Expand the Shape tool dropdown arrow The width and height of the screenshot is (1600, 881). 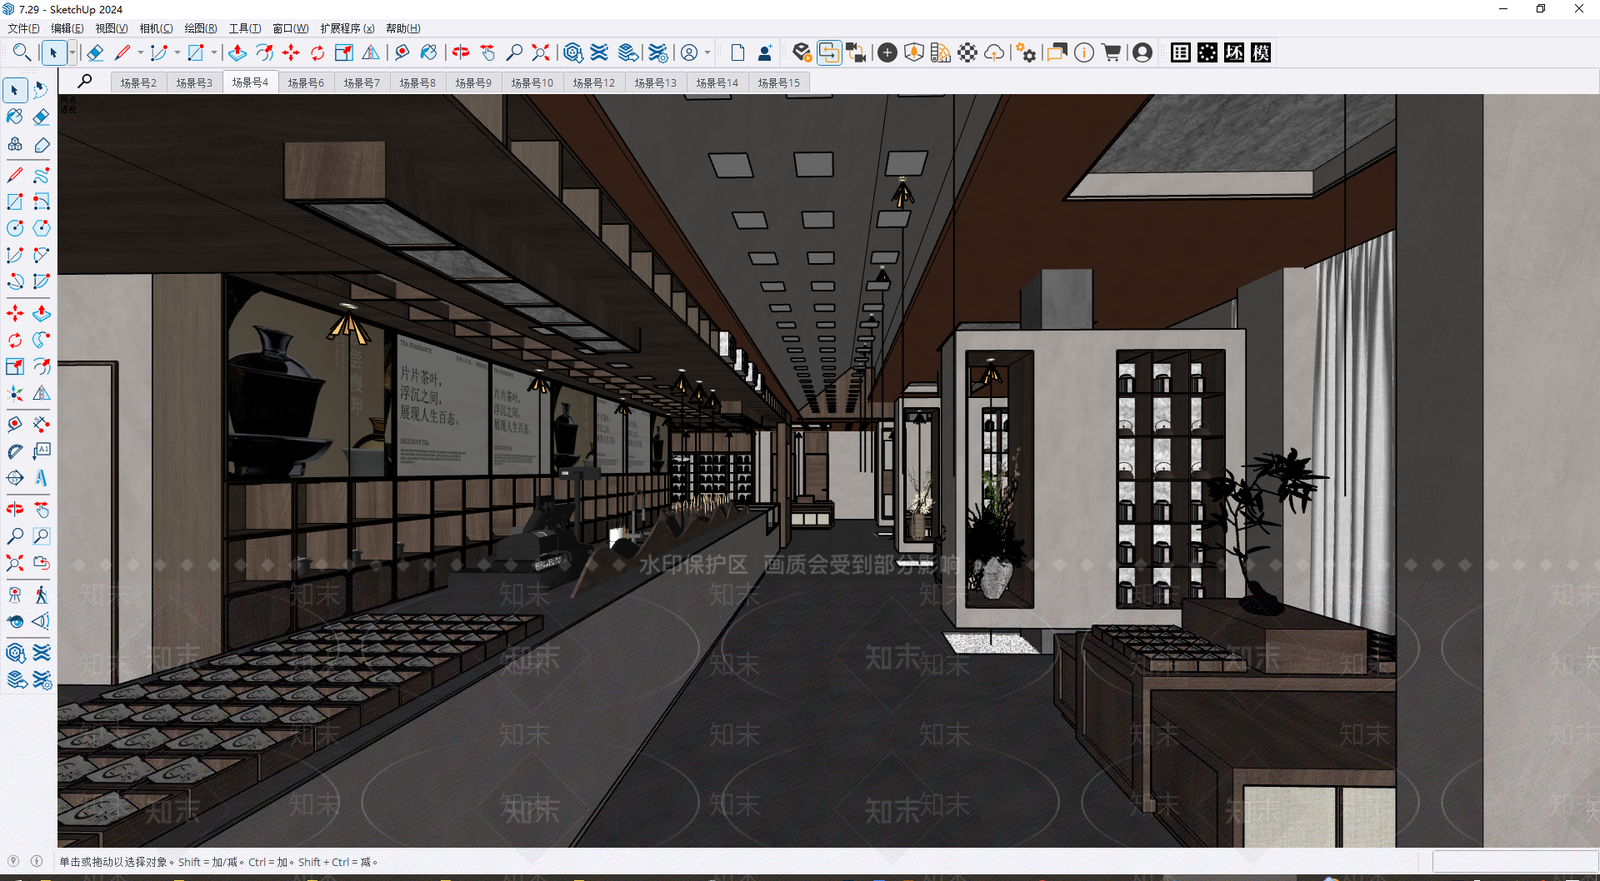[x=214, y=53]
